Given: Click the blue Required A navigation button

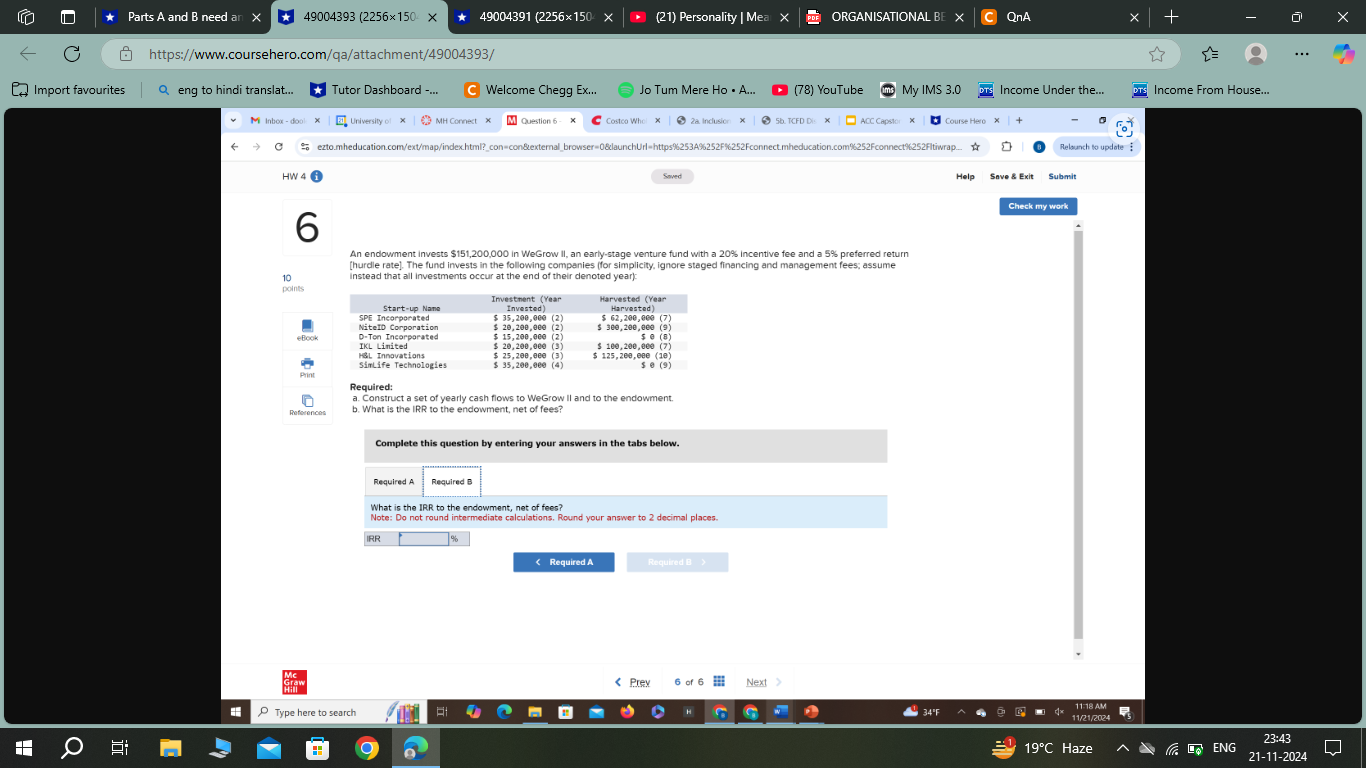Looking at the screenshot, I should click(x=564, y=562).
